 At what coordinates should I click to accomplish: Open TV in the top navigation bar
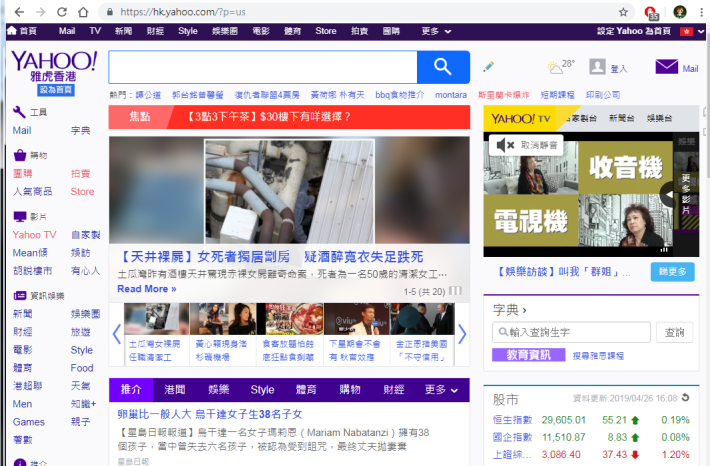95,31
